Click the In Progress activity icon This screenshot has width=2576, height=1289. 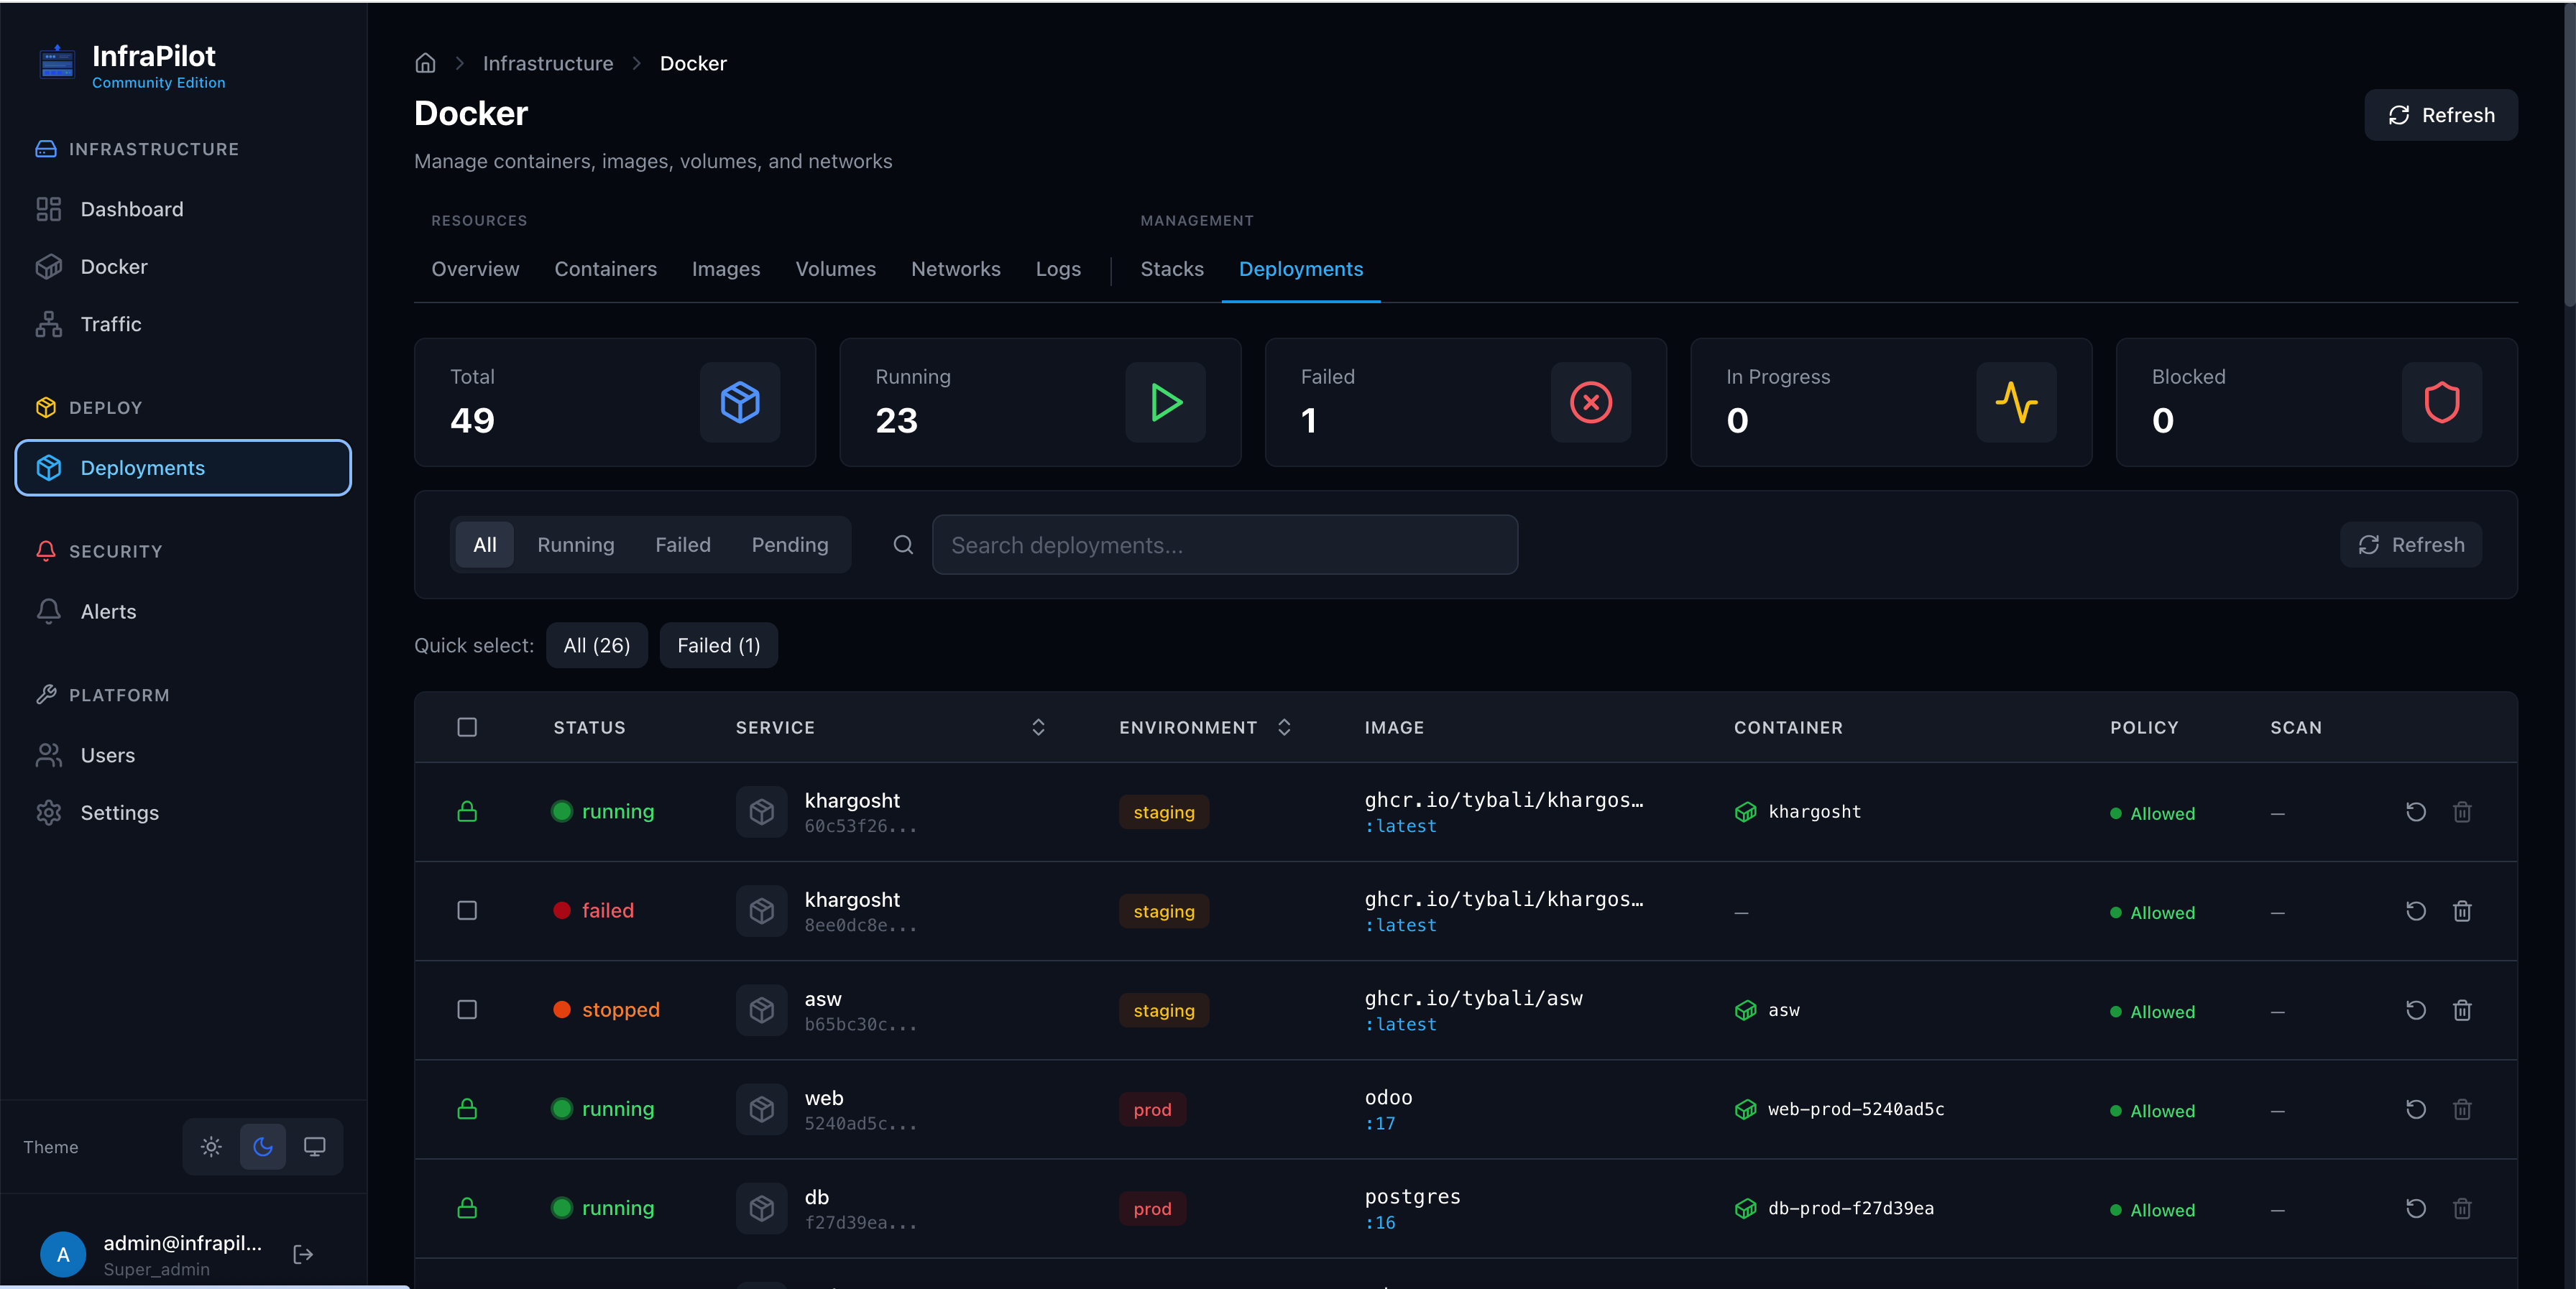[2017, 402]
